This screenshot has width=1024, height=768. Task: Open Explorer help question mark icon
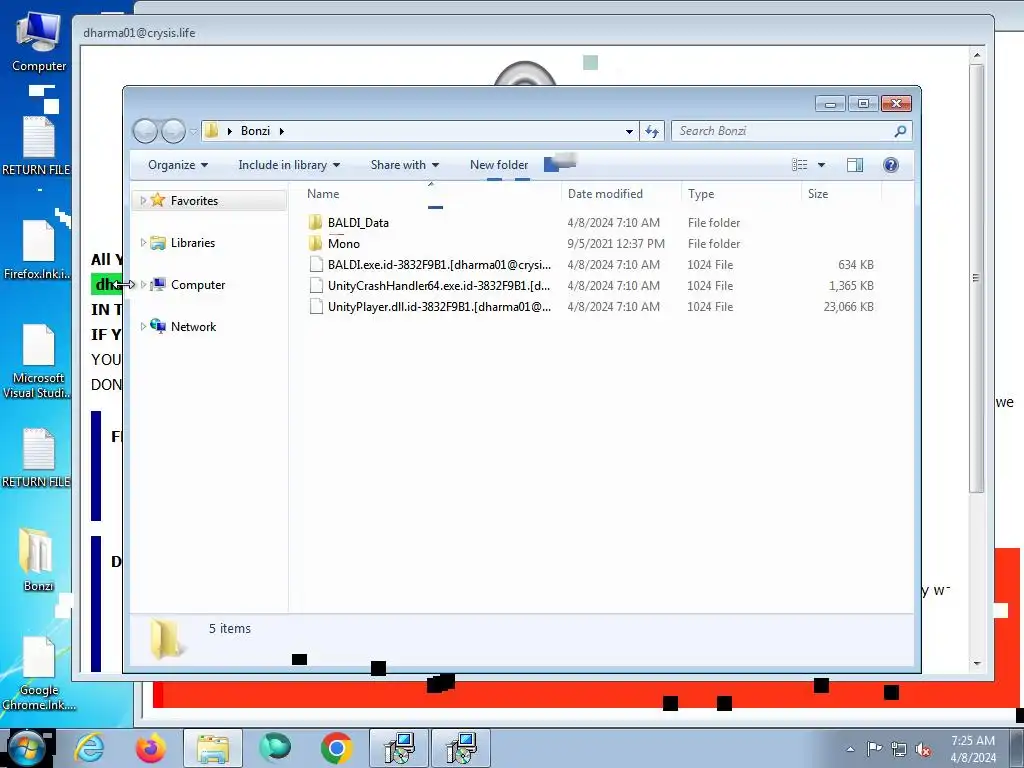[891, 165]
